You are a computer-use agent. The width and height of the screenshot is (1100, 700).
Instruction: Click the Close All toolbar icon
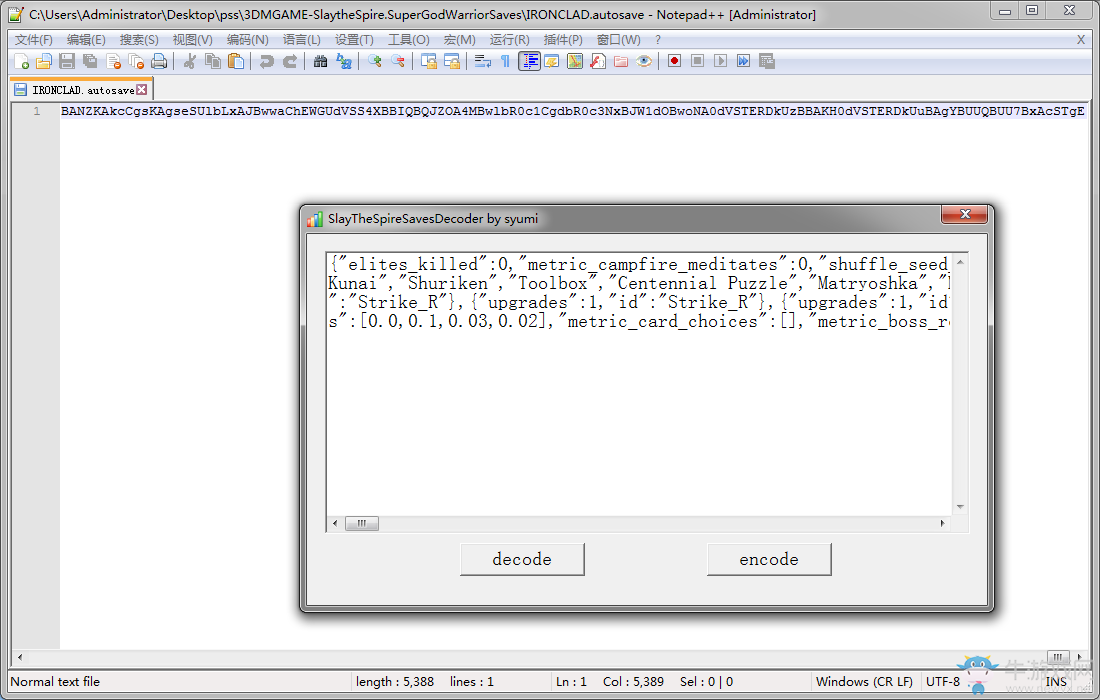point(136,62)
